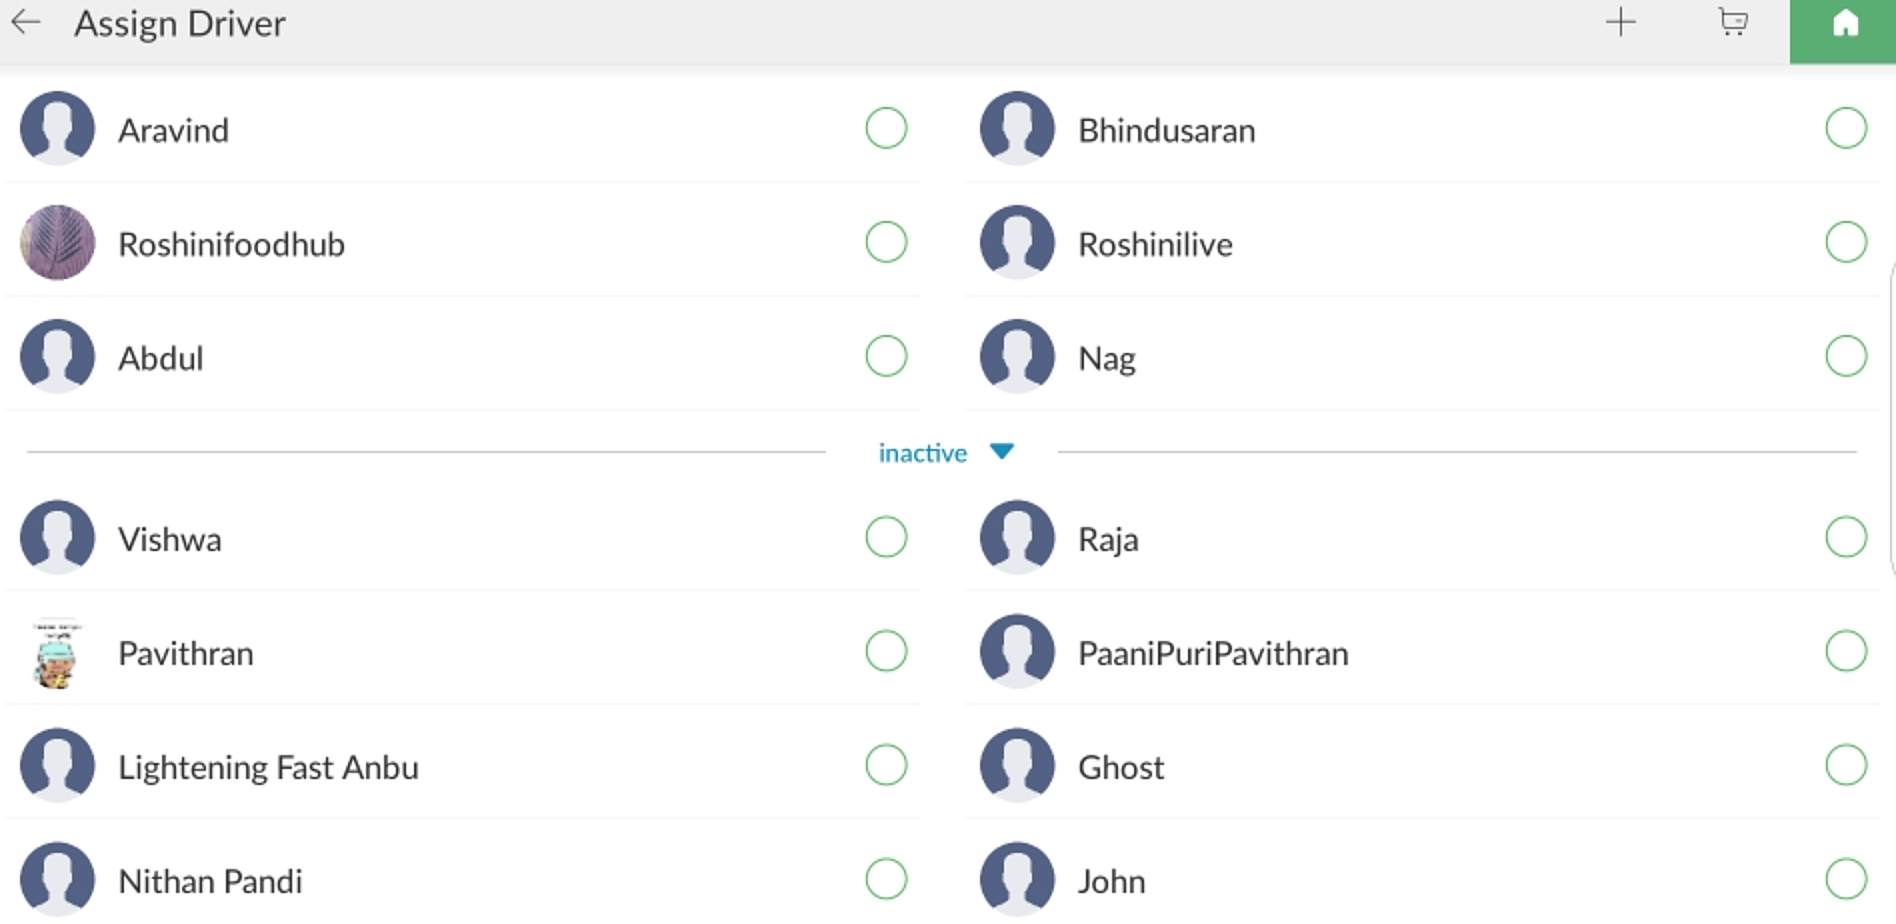Tap Ghost's avatar icon
This screenshot has height=924, width=1896.
[1017, 765]
